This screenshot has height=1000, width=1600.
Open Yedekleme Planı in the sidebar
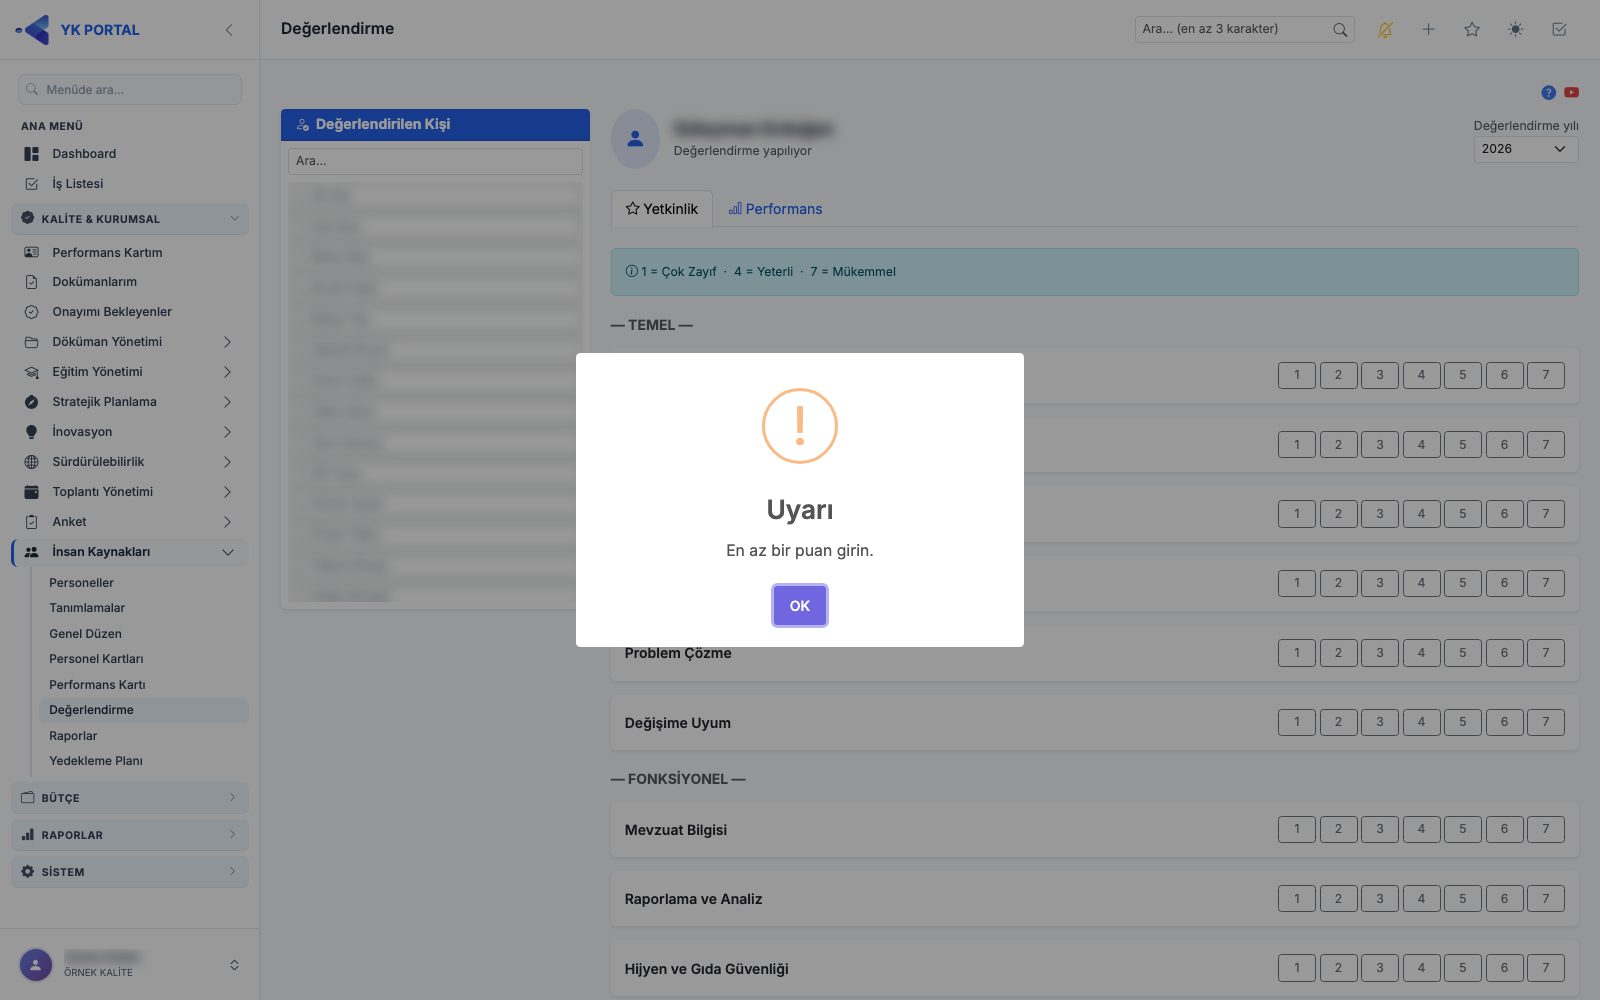point(96,761)
